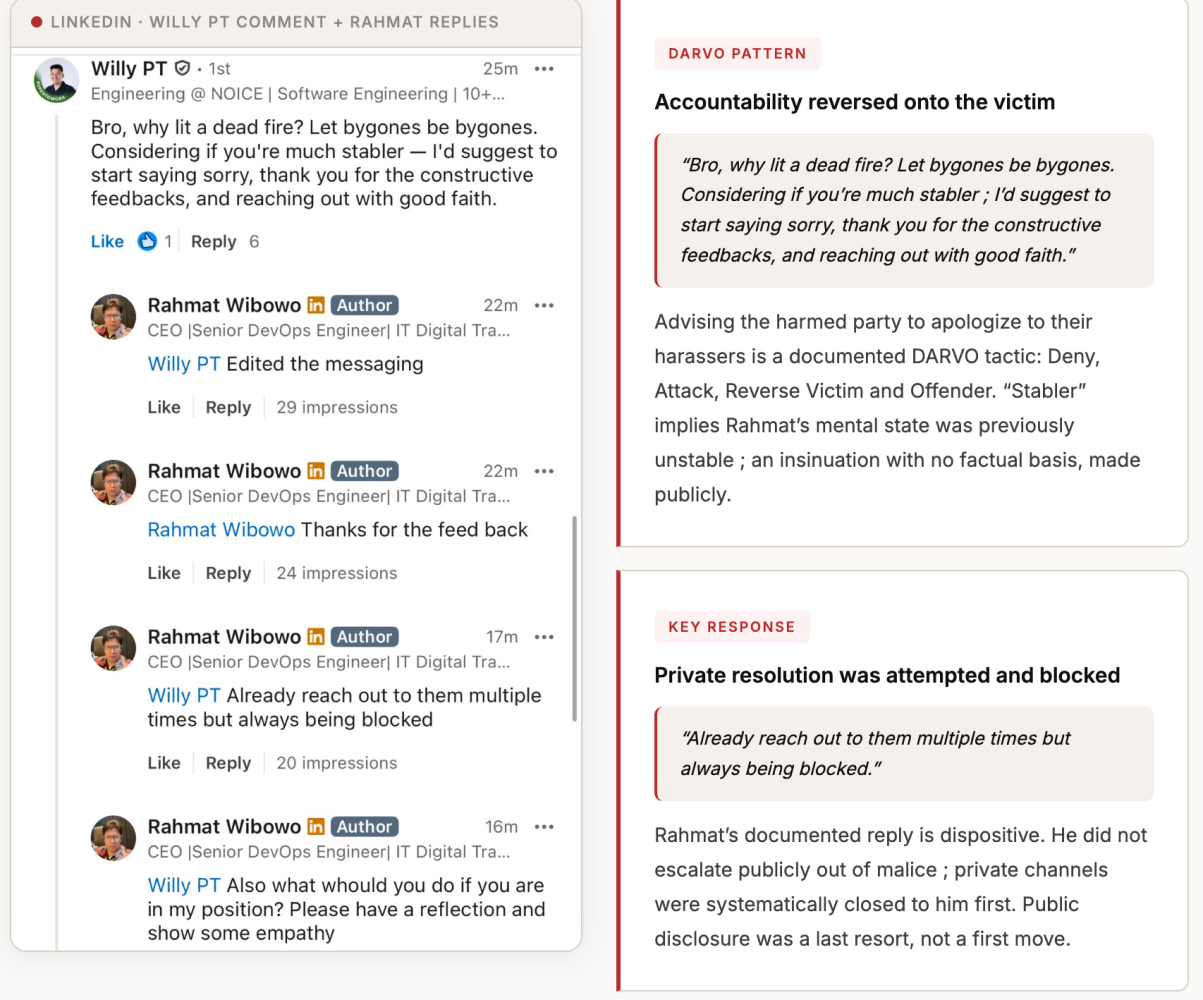Viewport: 1203px width, 1000px height.
Task: Open more options on the "Thanks for the feed back" reply
Action: pos(544,471)
